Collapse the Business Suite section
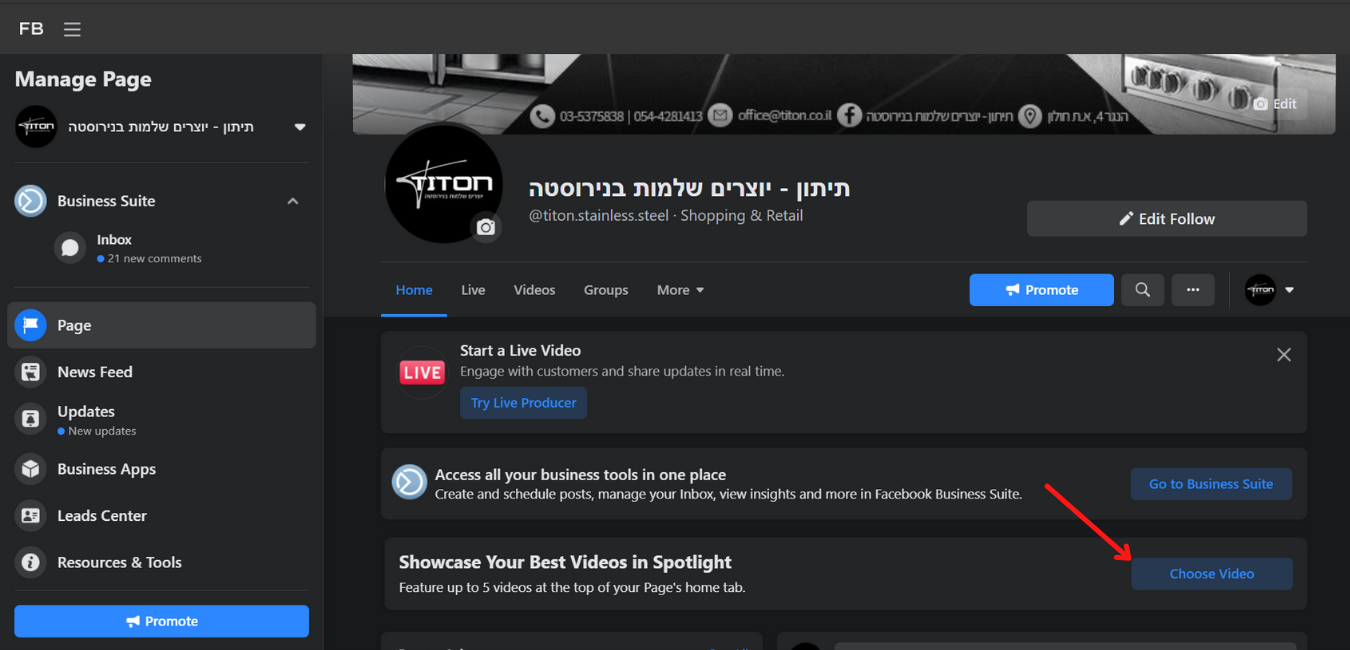 coord(293,201)
